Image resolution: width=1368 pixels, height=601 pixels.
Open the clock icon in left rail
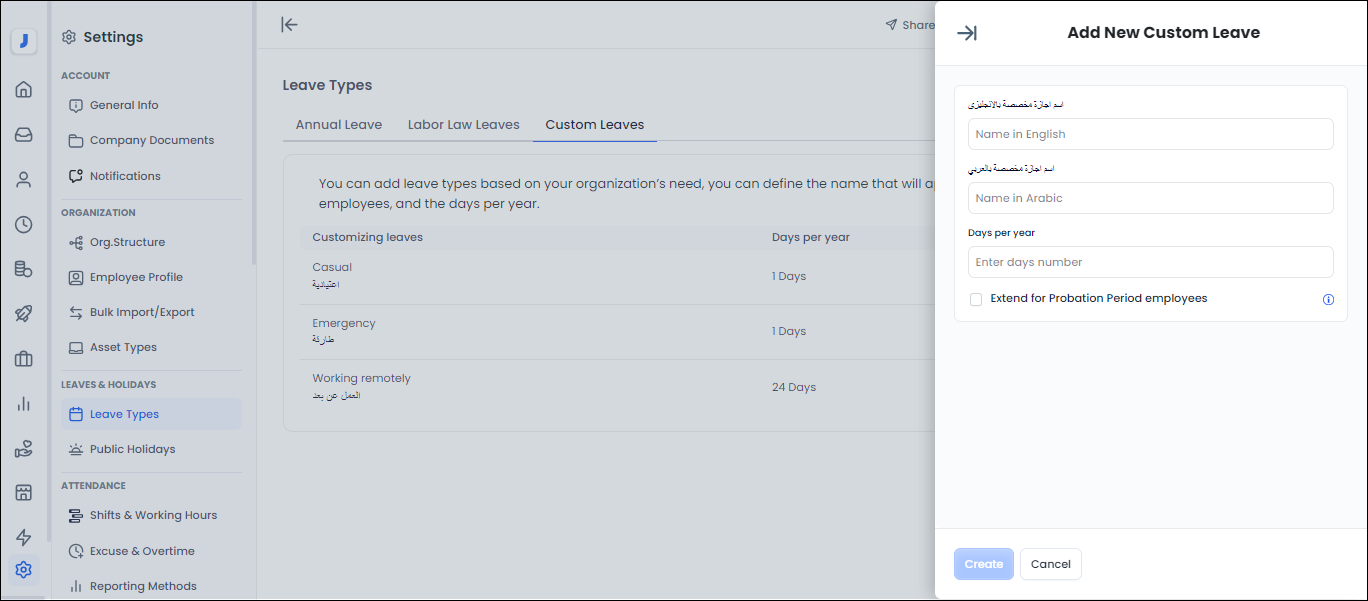pos(24,225)
